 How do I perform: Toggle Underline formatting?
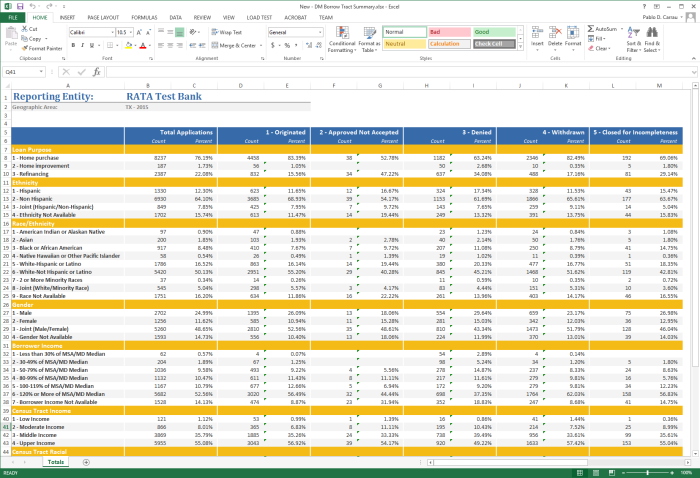[x=92, y=46]
